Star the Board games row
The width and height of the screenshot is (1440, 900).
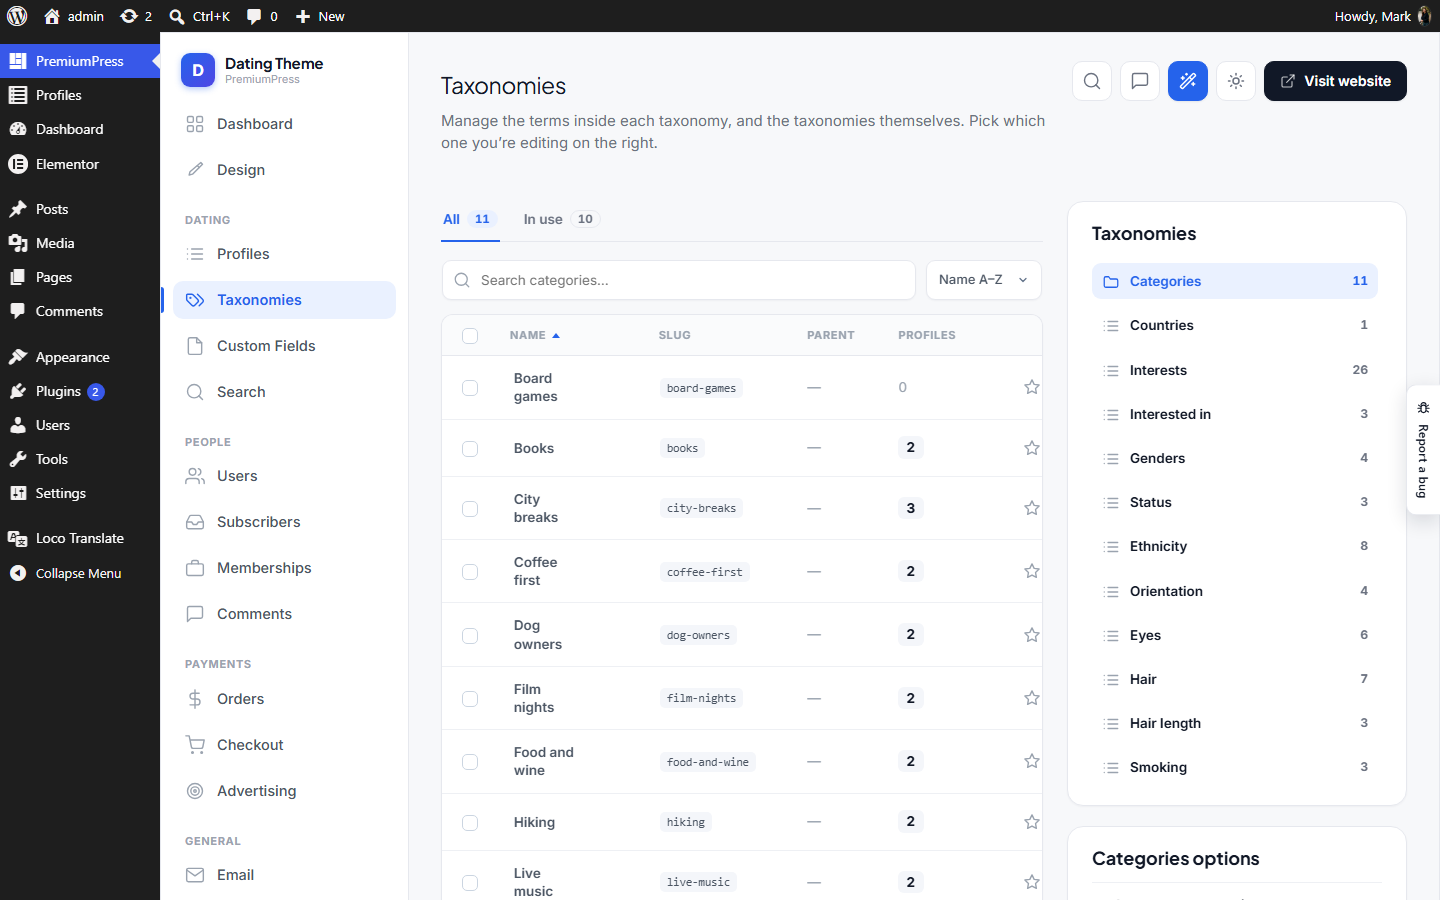click(1032, 387)
